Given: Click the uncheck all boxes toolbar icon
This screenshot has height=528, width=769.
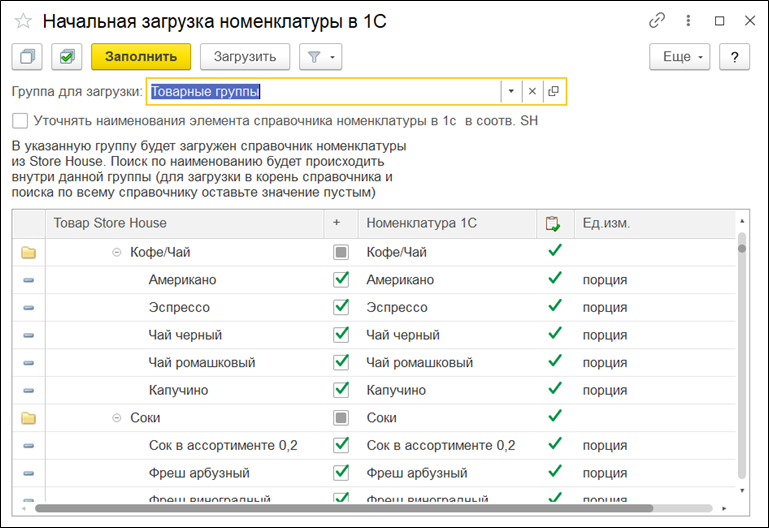Looking at the screenshot, I should click(x=29, y=57).
